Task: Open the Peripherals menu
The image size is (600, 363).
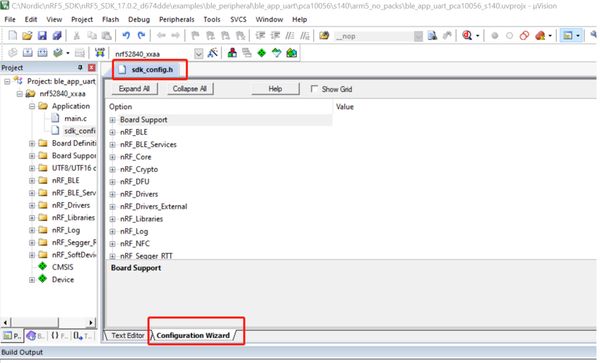Action: coord(176,19)
